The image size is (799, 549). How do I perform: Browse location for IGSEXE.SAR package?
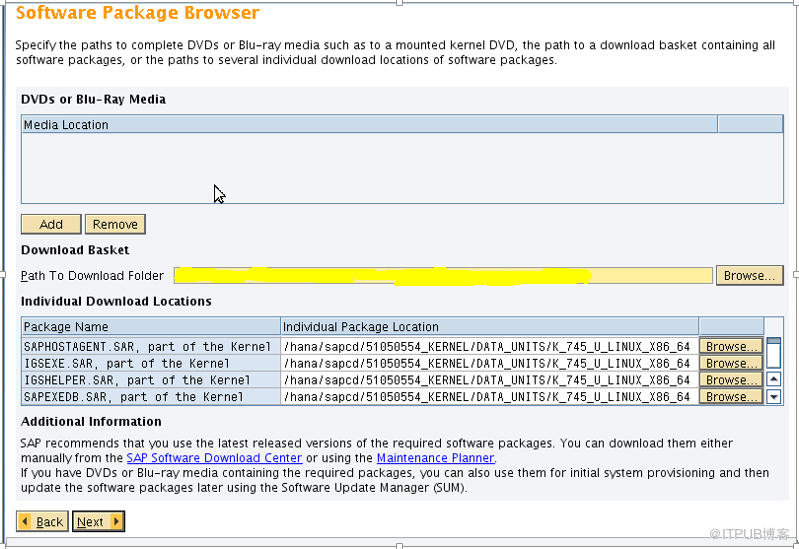tap(731, 363)
